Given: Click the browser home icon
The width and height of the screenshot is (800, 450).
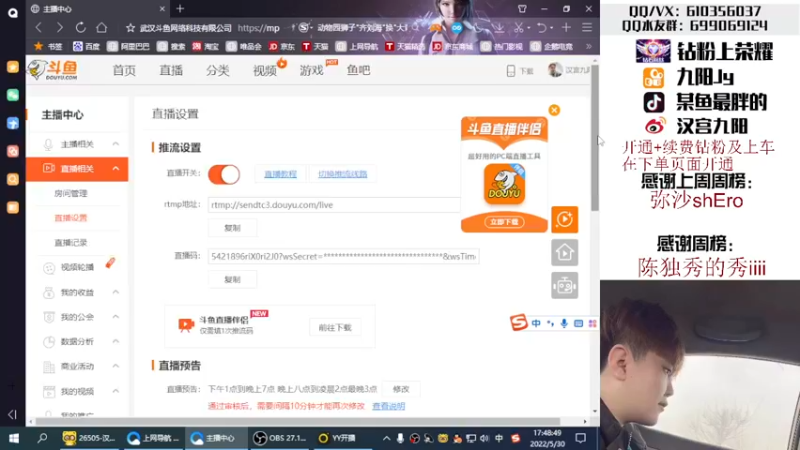Looking at the screenshot, I should click(x=102, y=28).
